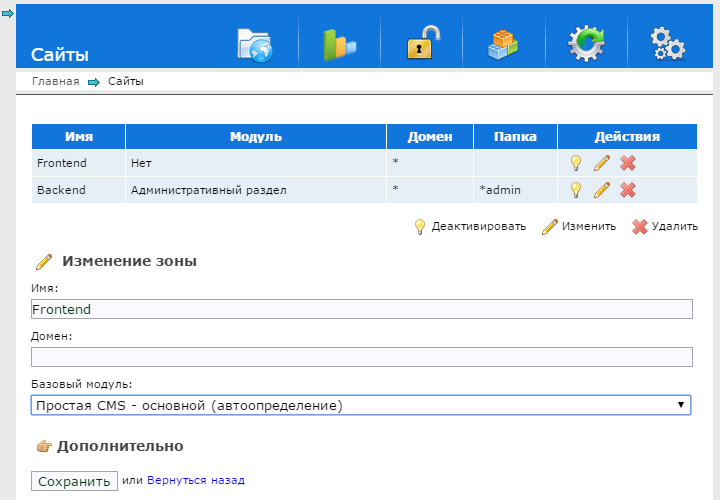Click the Базовый модуль label

click(82, 384)
